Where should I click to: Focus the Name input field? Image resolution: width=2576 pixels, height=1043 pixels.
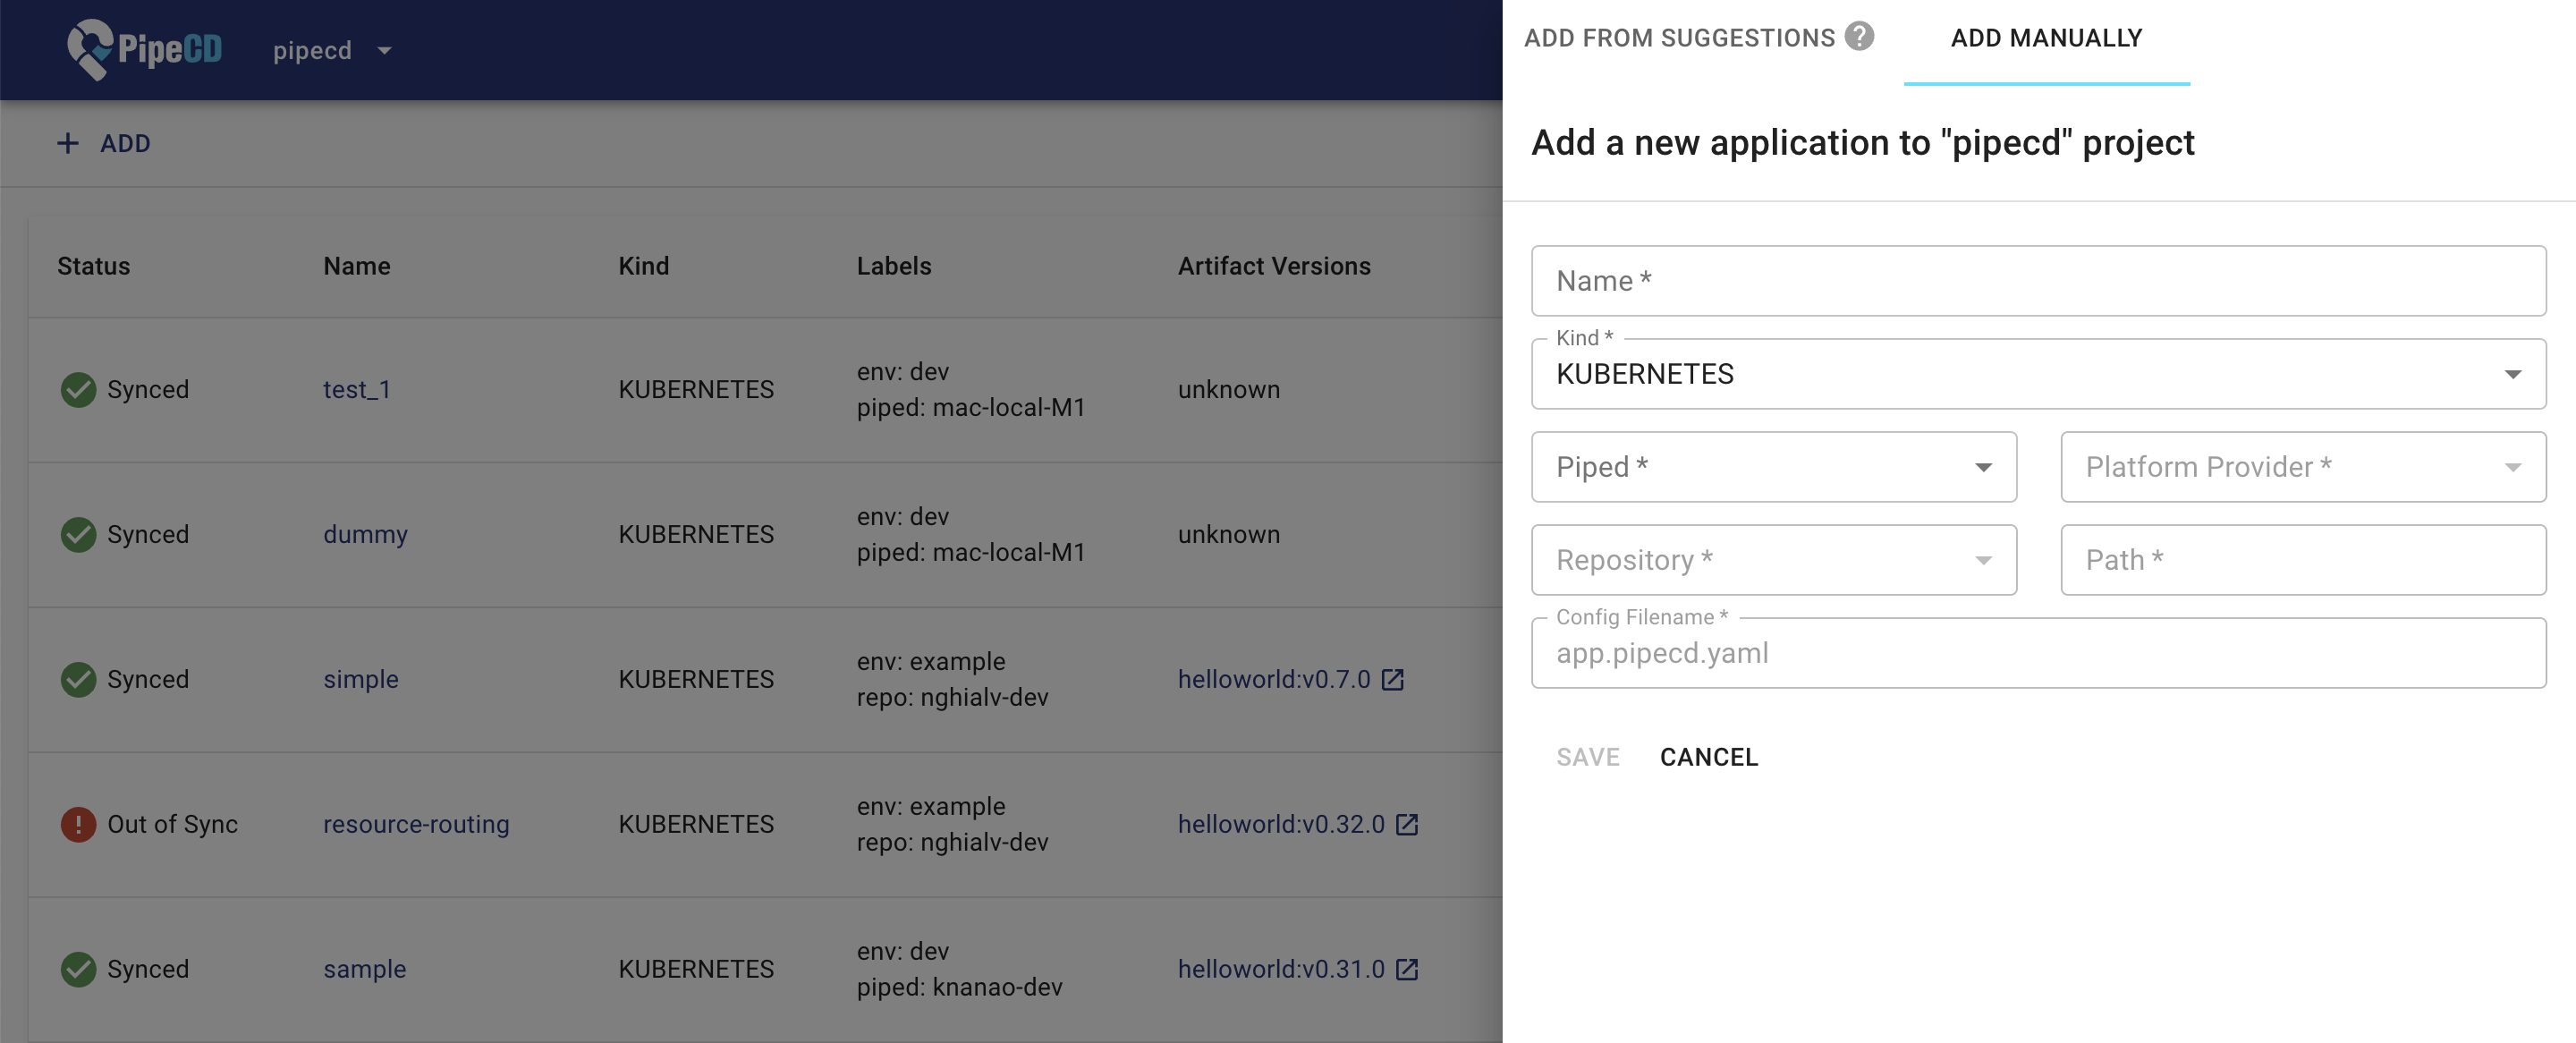[x=2038, y=281]
